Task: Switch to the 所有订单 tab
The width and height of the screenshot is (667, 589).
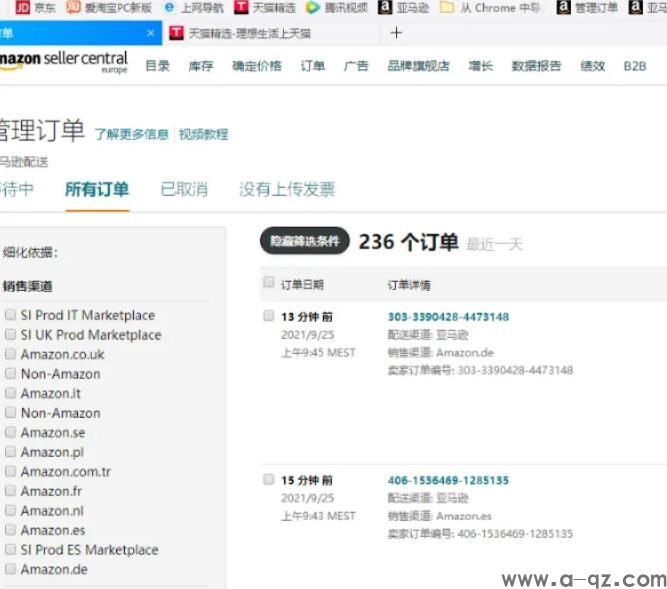Action: click(x=97, y=190)
